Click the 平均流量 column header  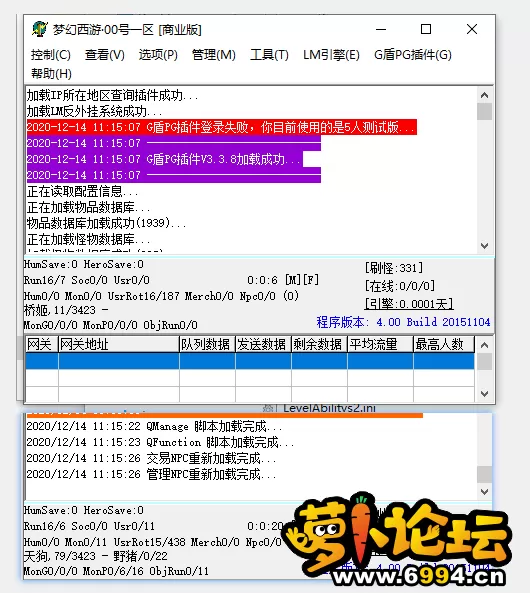pos(380,344)
